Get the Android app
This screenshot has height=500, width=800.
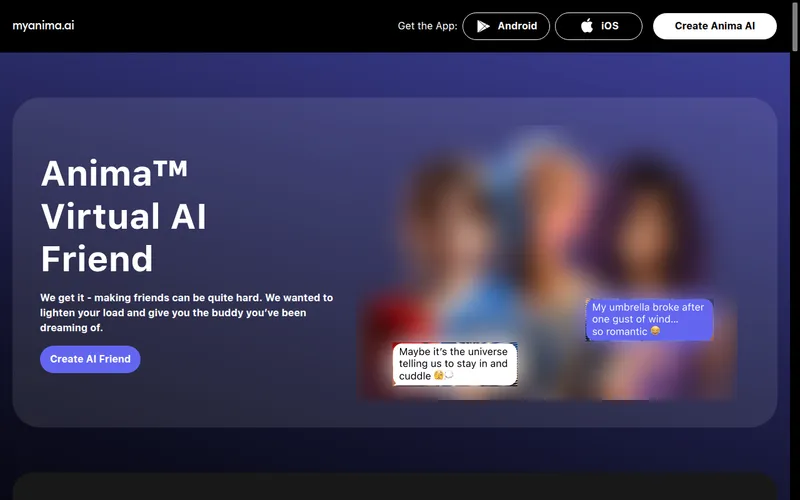tap(506, 26)
